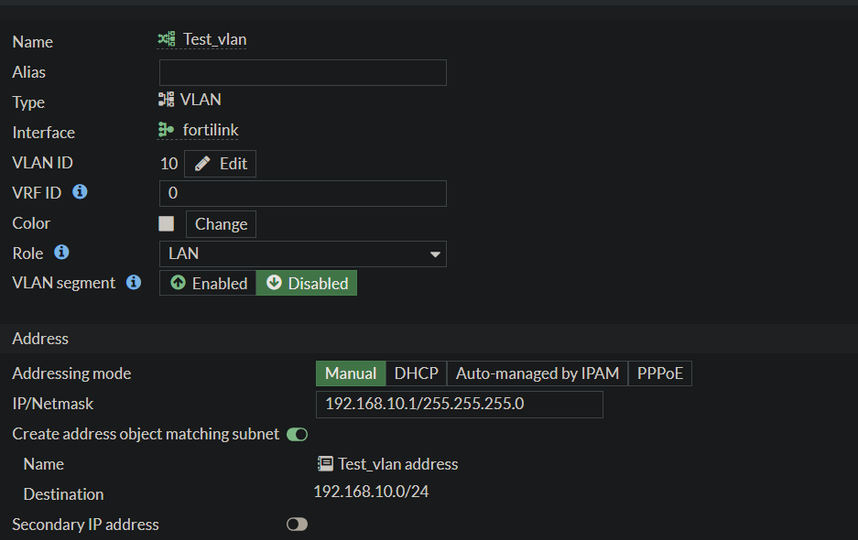858x540 pixels.
Task: Click the fortilink interface icon
Action: point(166,130)
